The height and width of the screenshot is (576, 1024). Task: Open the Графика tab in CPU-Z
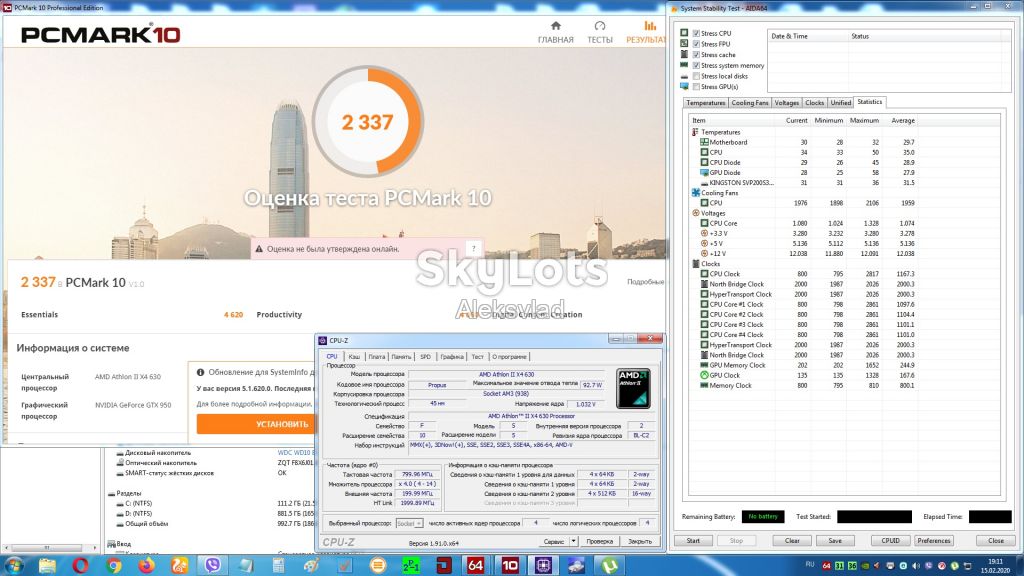[x=452, y=357]
